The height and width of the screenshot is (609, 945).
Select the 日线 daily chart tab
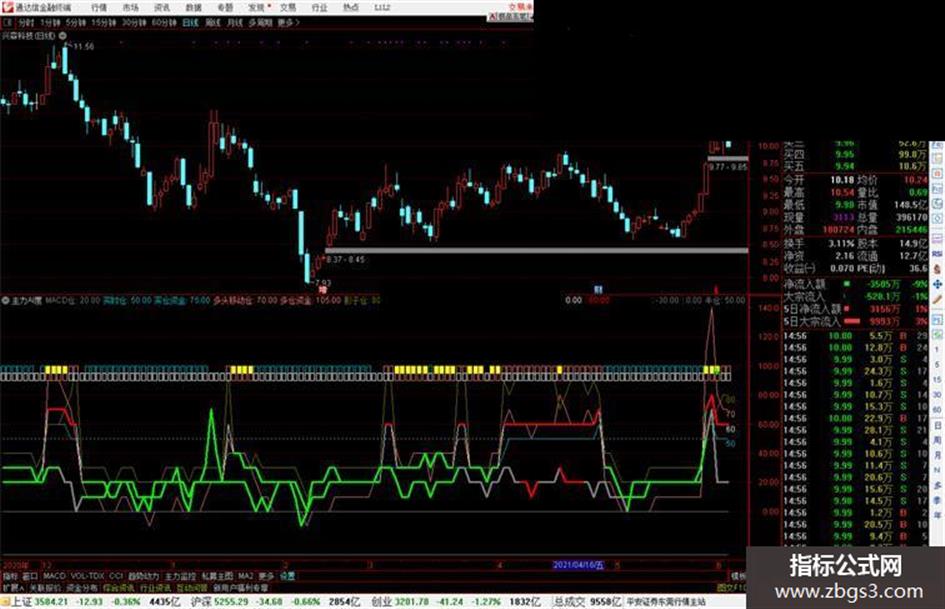coord(190,22)
